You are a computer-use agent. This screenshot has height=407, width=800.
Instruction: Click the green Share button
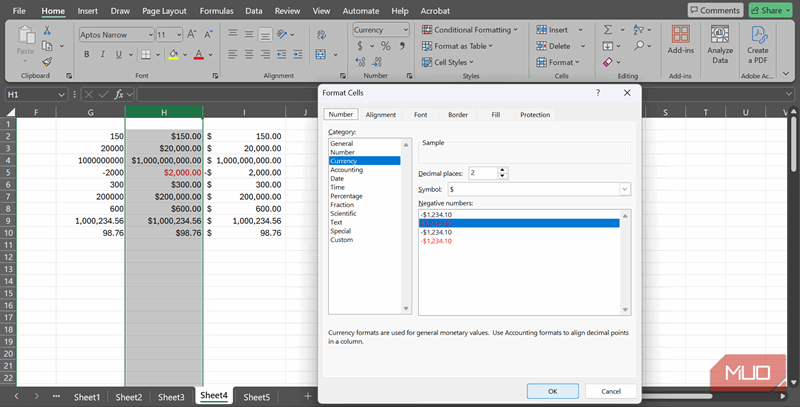pos(770,10)
